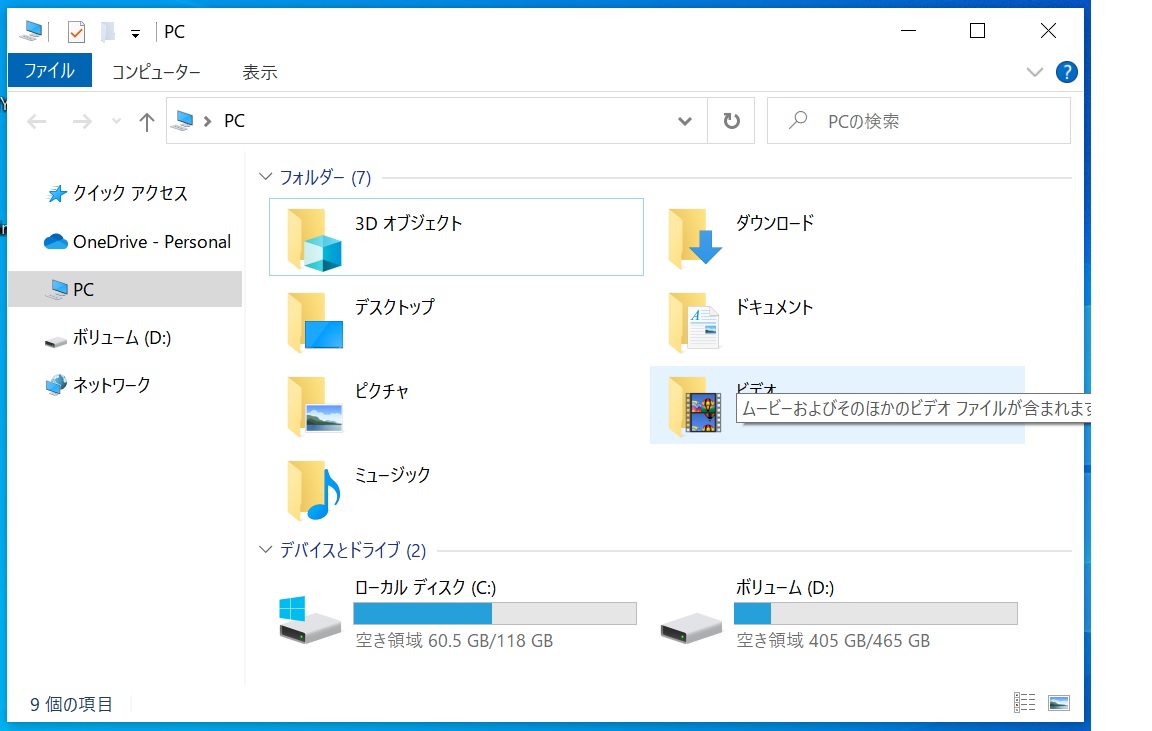The height and width of the screenshot is (731, 1152).
Task: Click the ダウンロード label
Action: 775,223
